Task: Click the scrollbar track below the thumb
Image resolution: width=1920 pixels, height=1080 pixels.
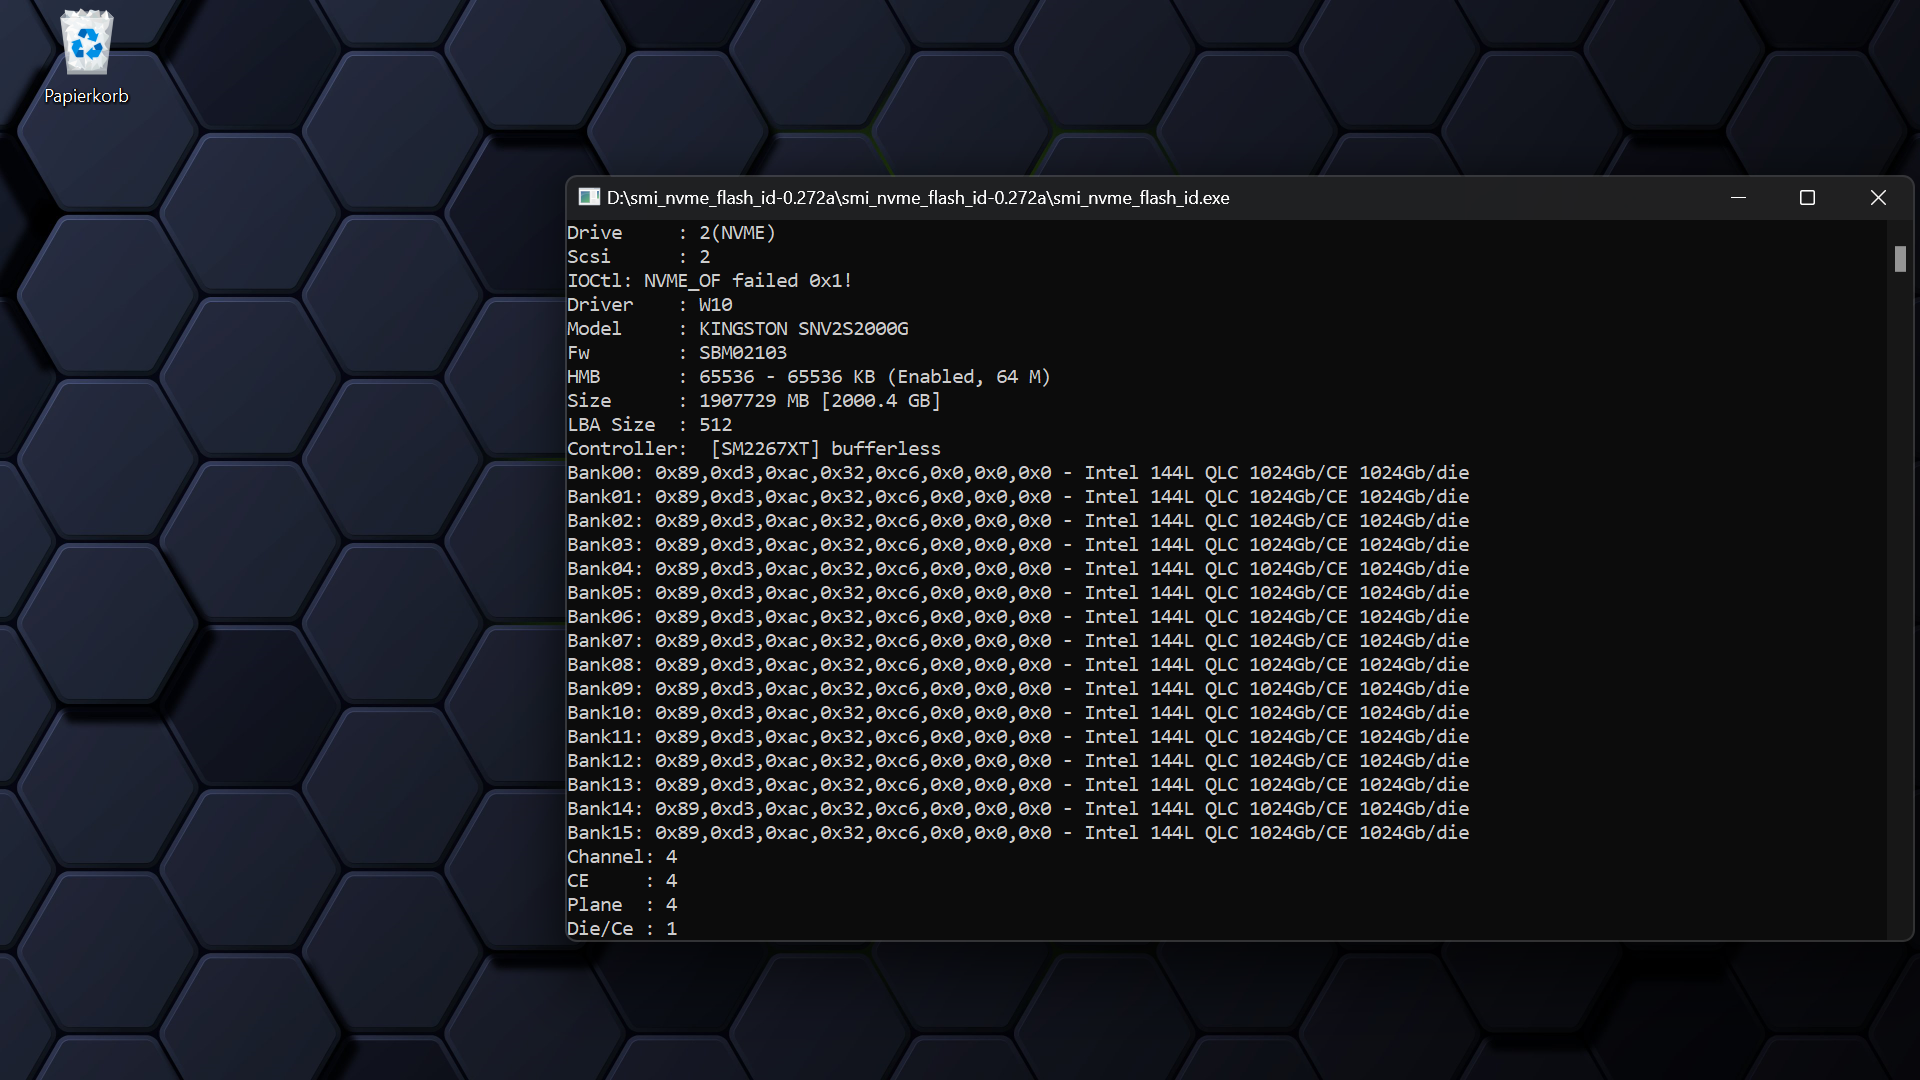Action: [x=1900, y=600]
